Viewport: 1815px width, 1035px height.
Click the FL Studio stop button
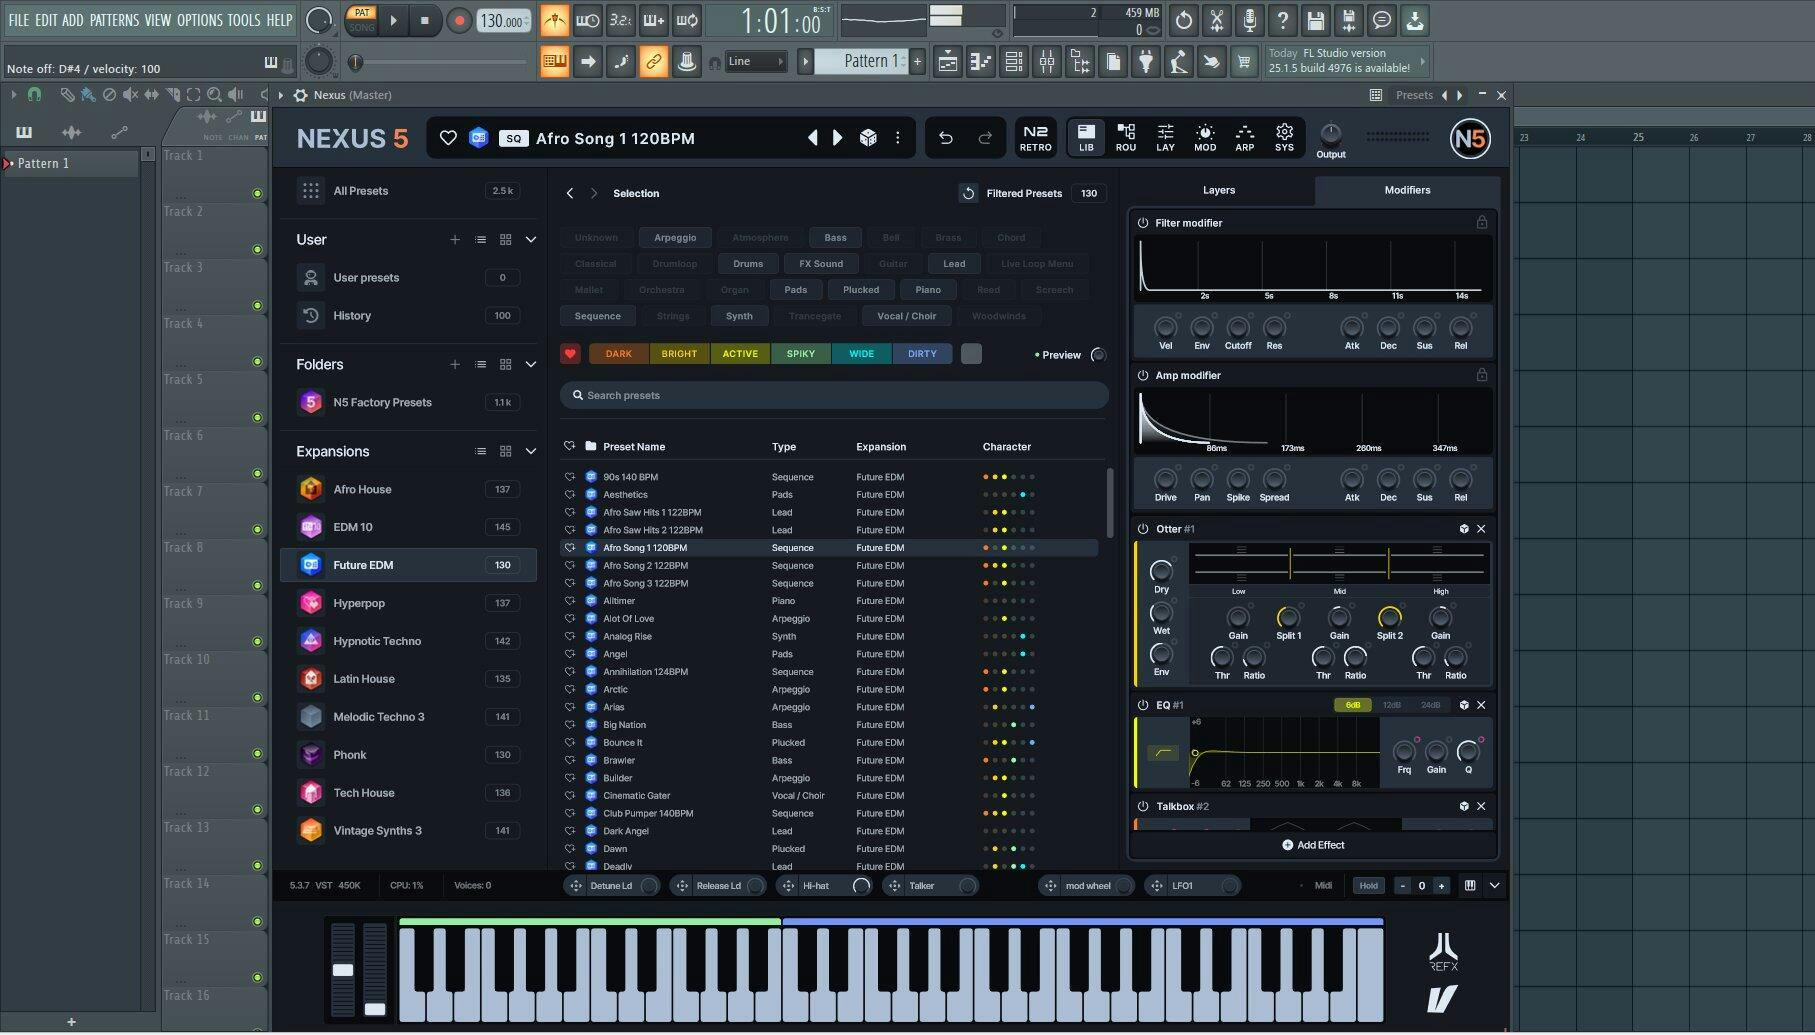(x=424, y=20)
